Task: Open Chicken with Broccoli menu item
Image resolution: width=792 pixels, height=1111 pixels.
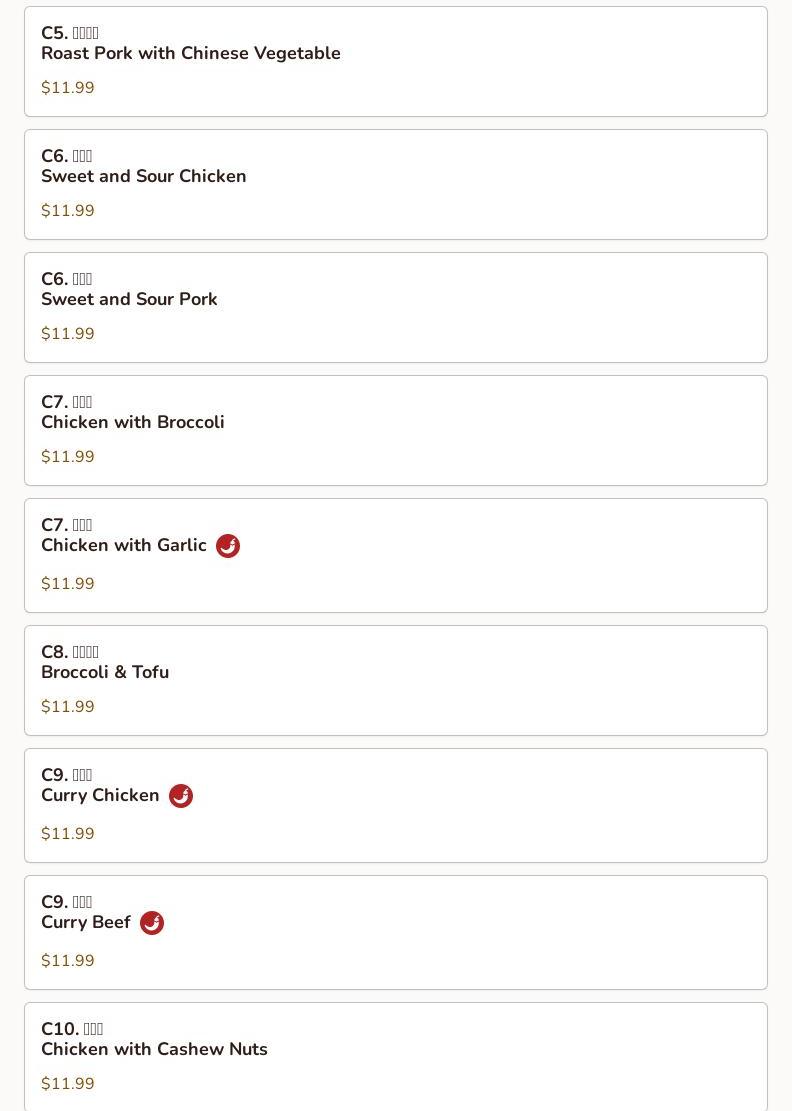Action: (x=396, y=430)
